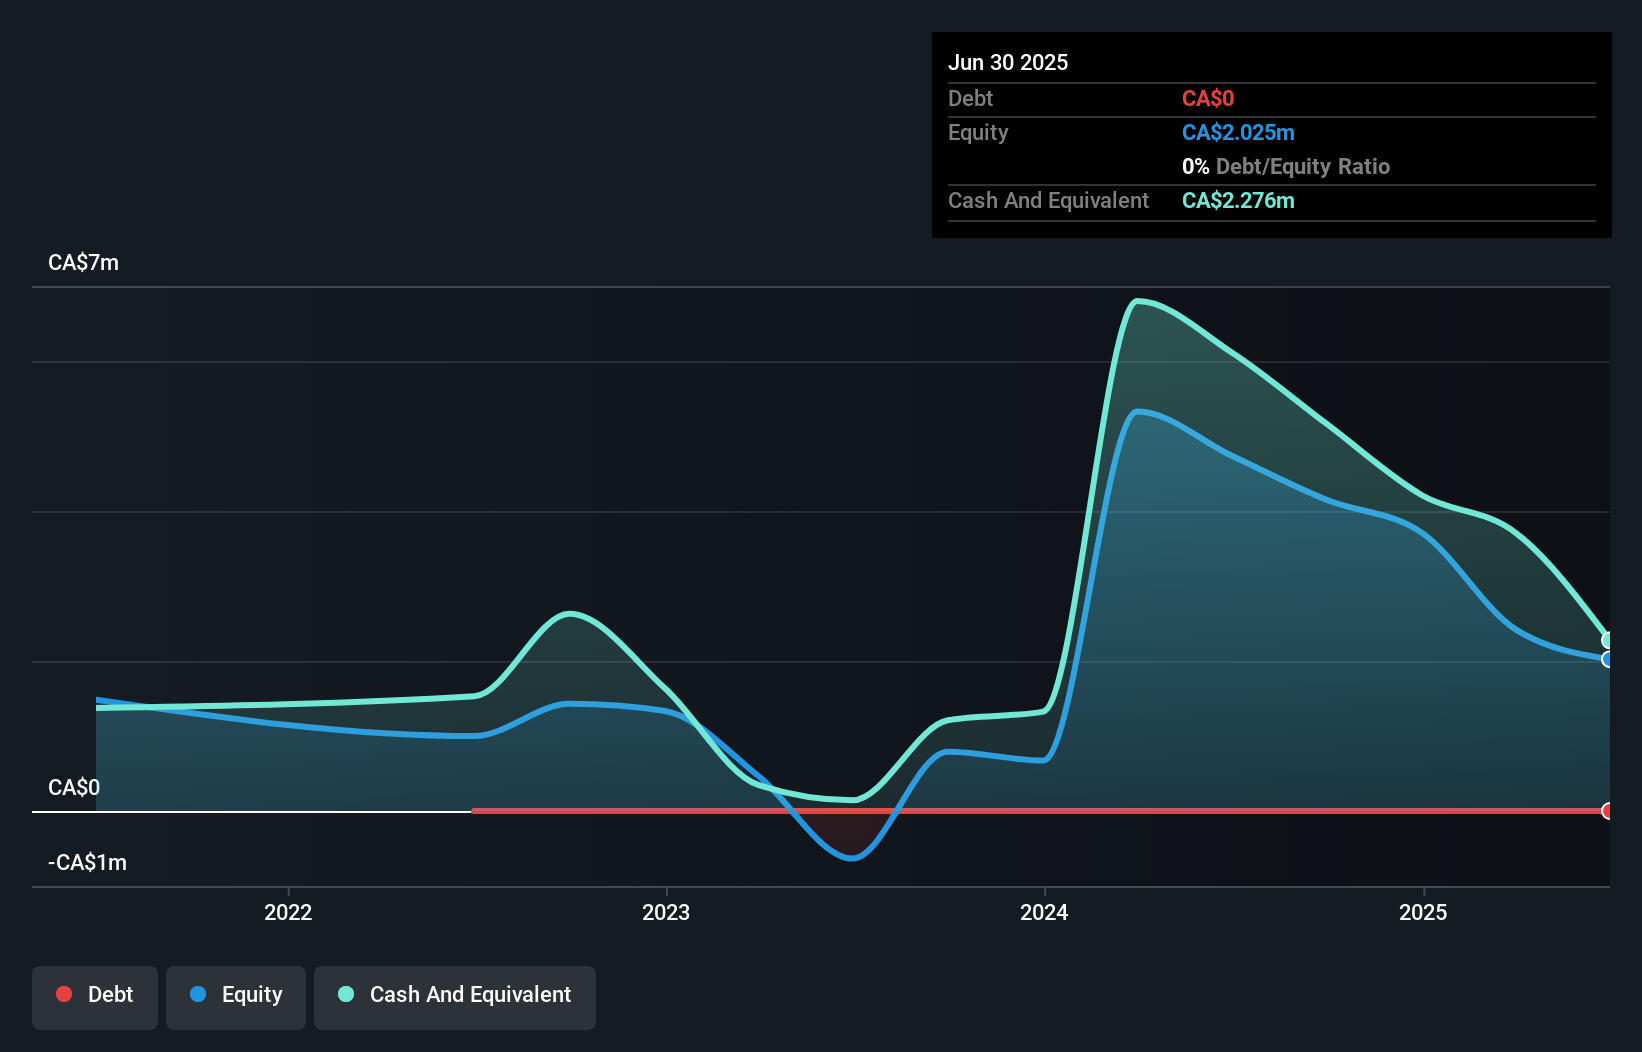1642x1052 pixels.
Task: Select the 2023 axis label
Action: click(668, 912)
